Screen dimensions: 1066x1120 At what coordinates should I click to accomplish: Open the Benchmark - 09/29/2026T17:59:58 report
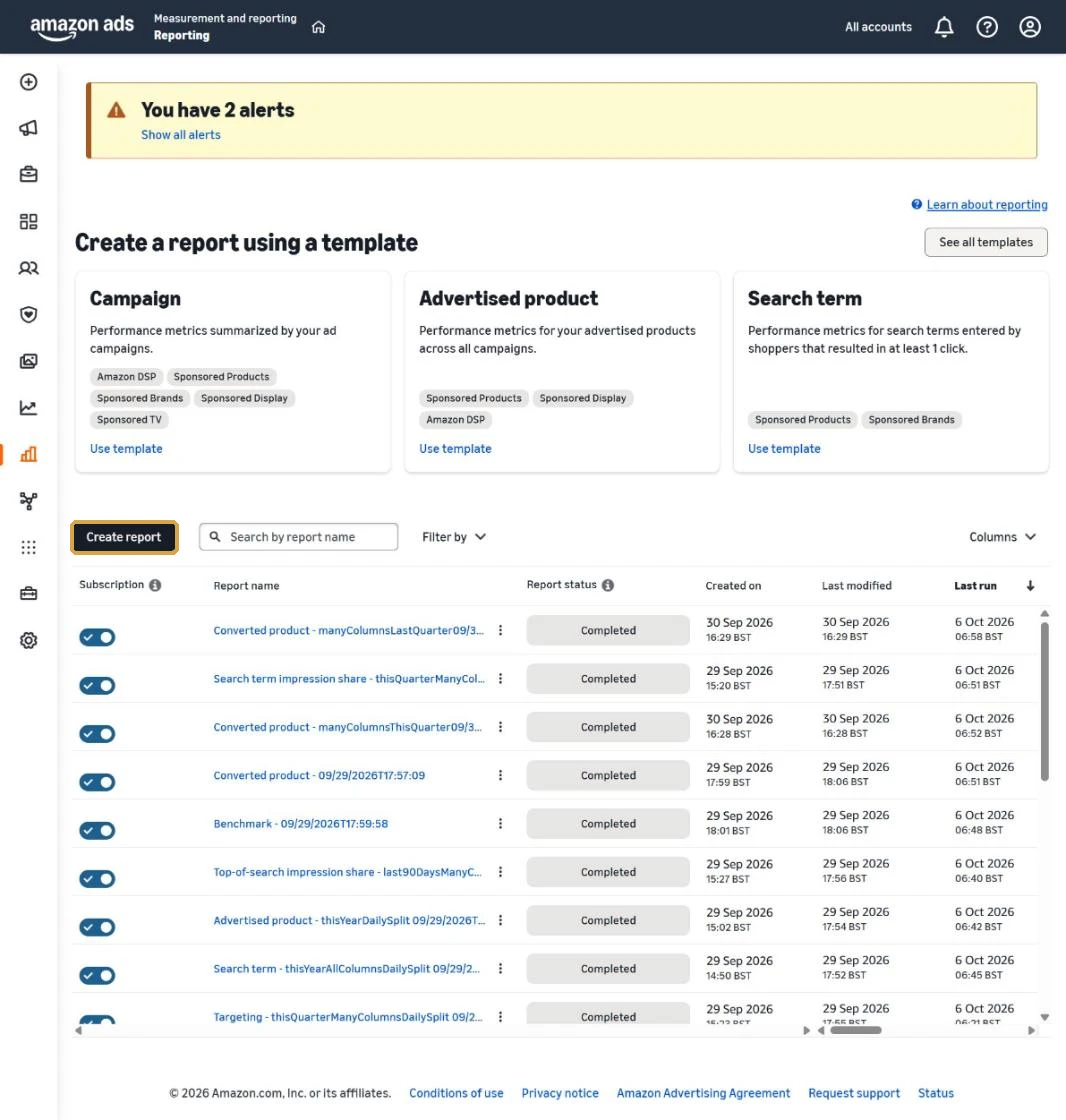301,824
